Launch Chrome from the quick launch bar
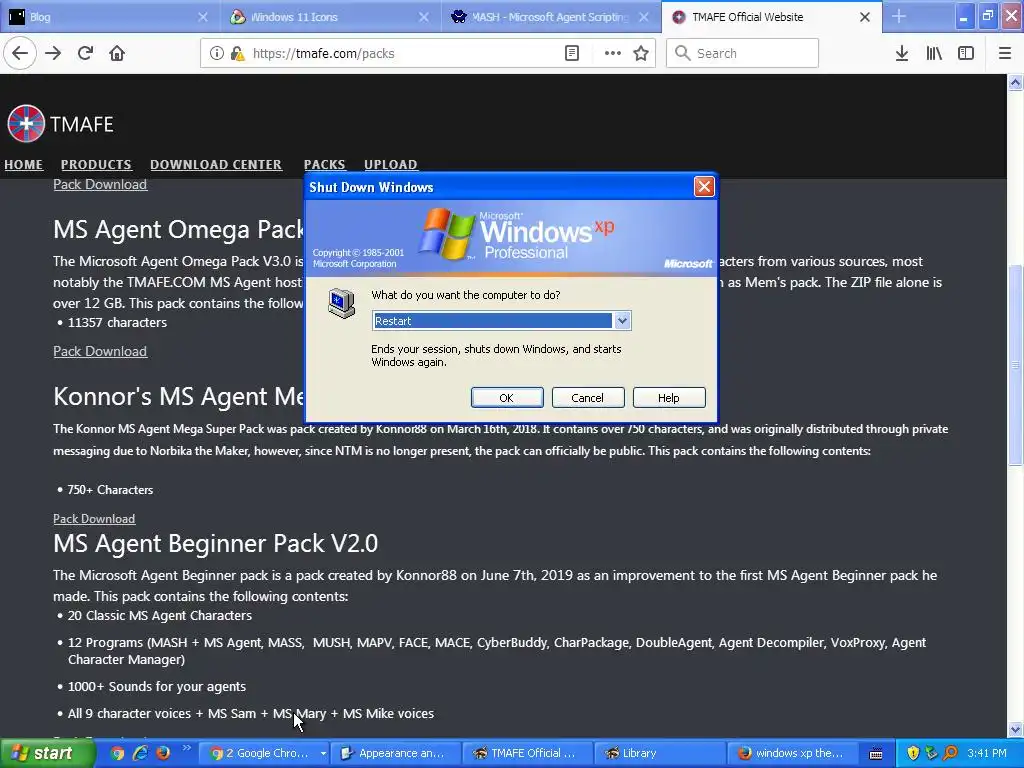Screen dimensions: 1024x768 click(117, 753)
